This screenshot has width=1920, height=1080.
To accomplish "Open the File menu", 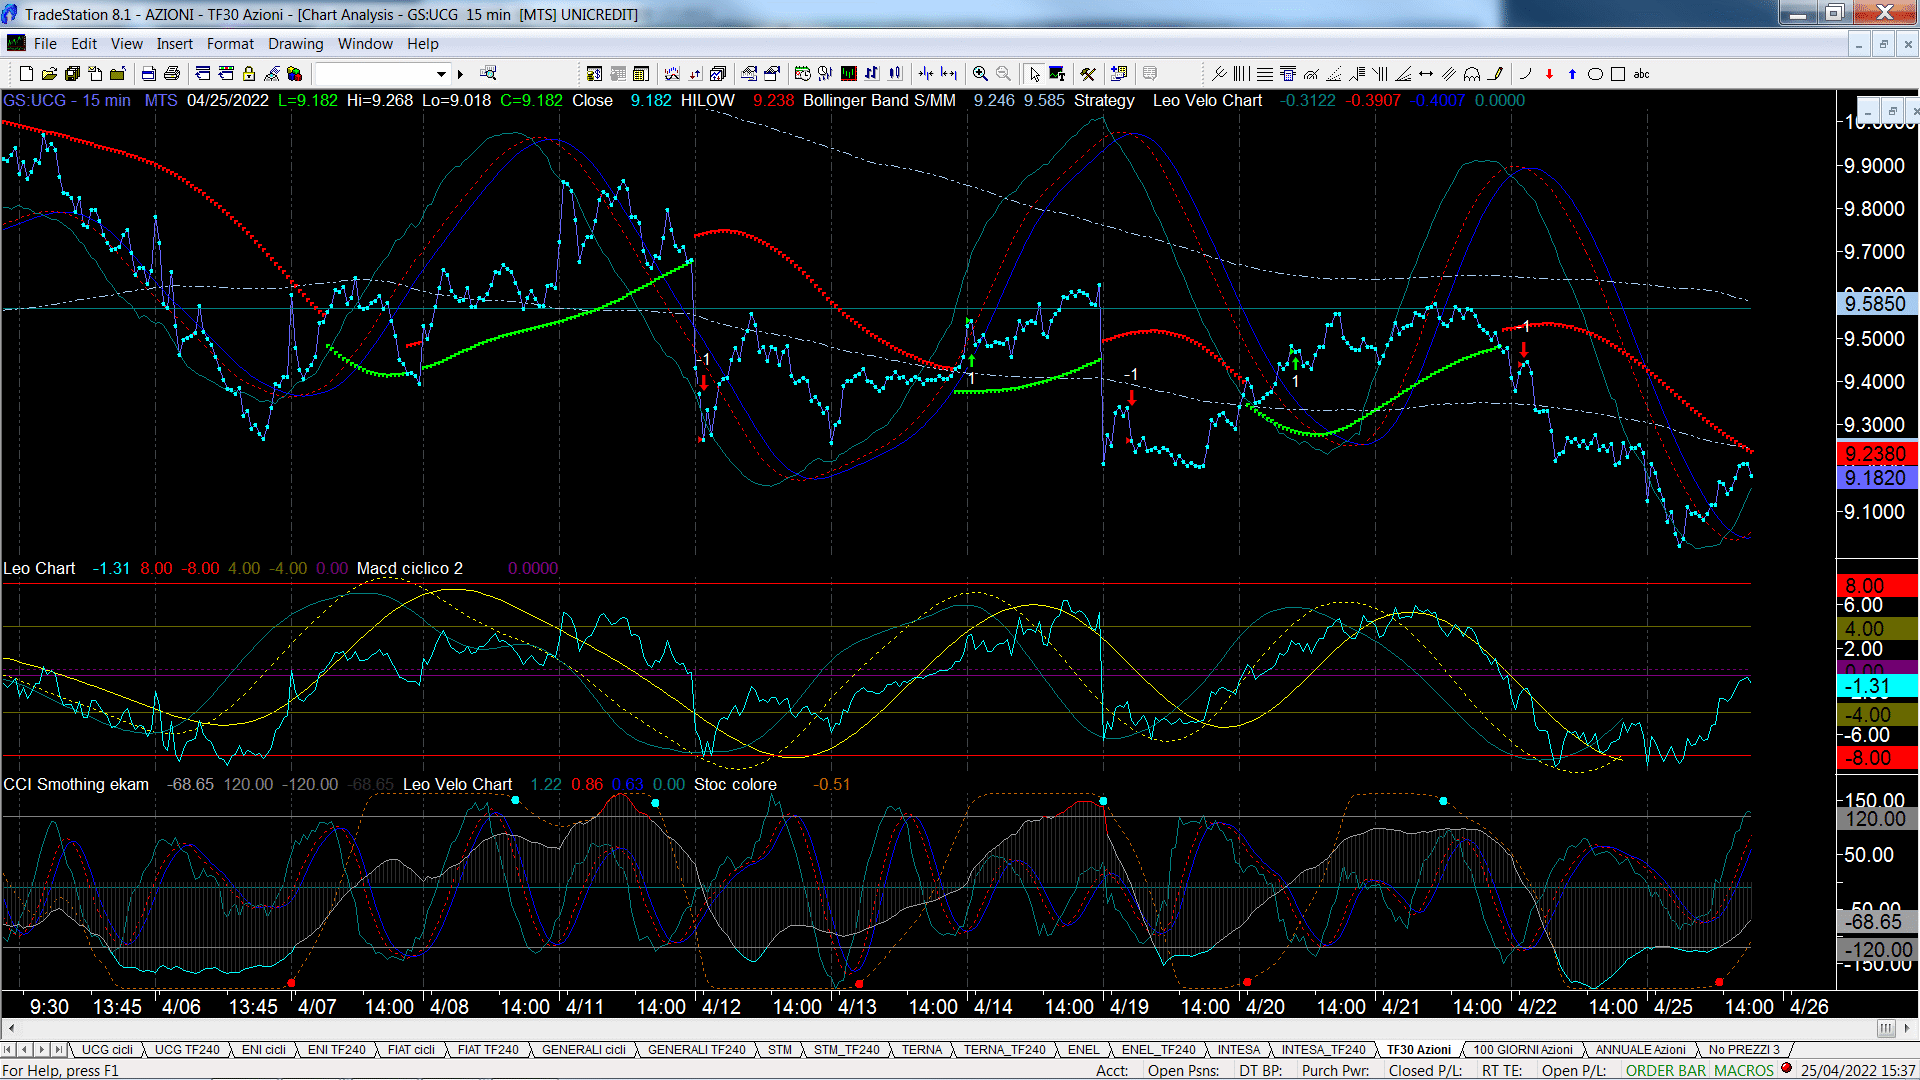I will tap(45, 44).
